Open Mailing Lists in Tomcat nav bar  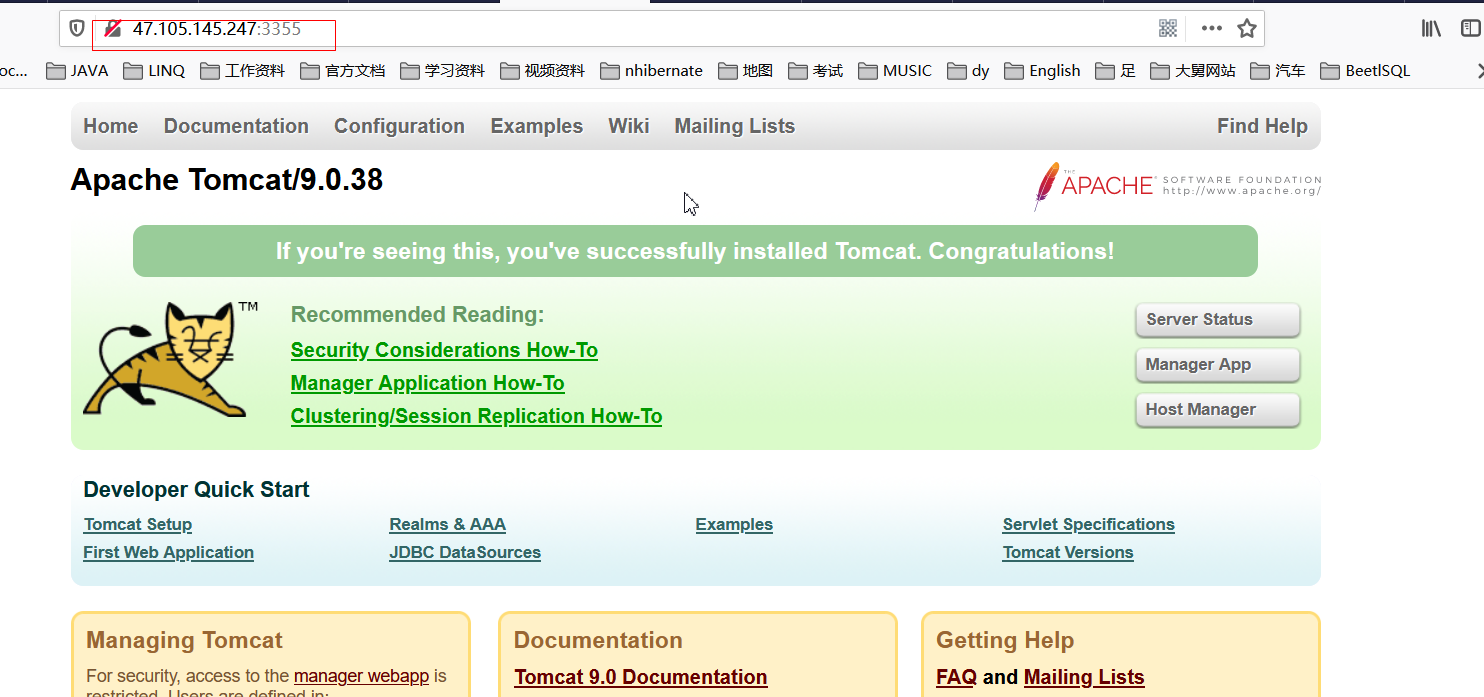click(735, 126)
